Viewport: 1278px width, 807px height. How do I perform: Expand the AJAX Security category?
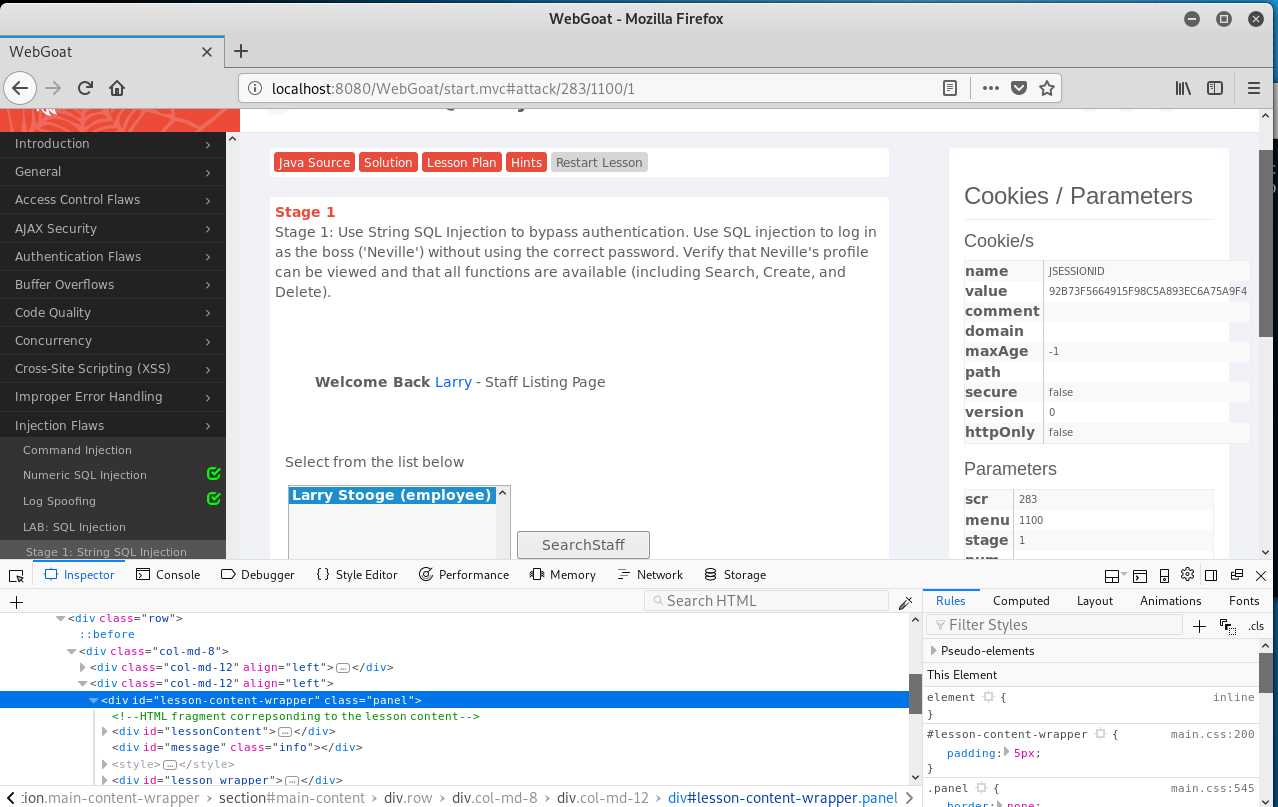pos(113,229)
